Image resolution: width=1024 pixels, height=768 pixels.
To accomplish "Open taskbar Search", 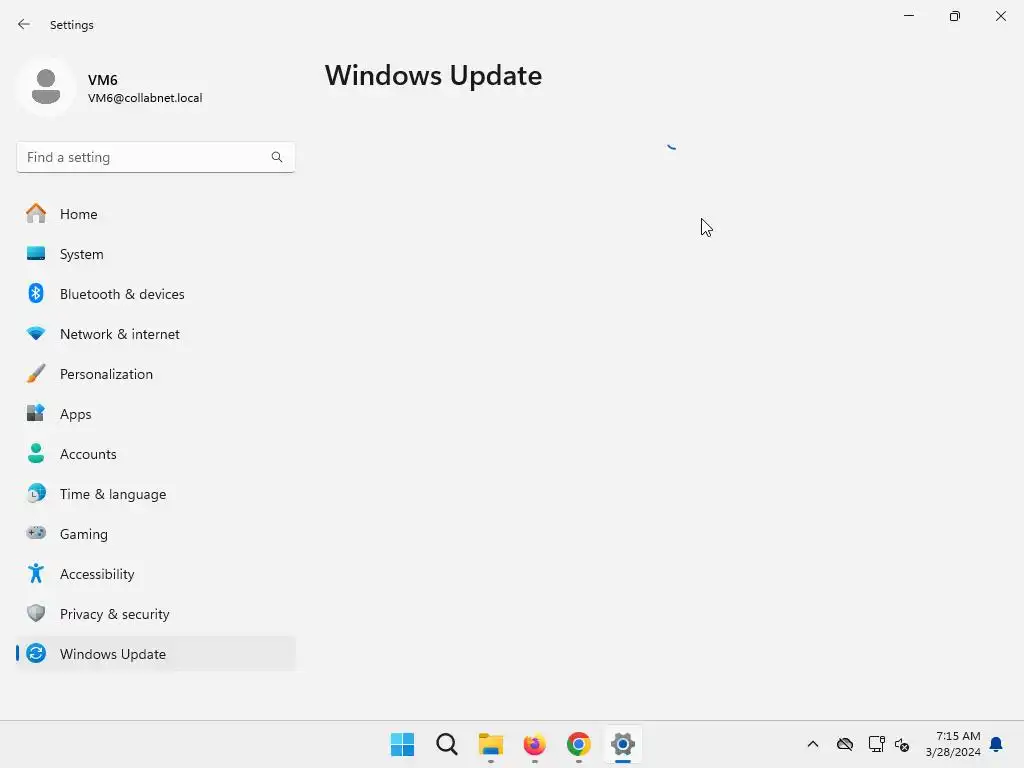I will click(447, 744).
